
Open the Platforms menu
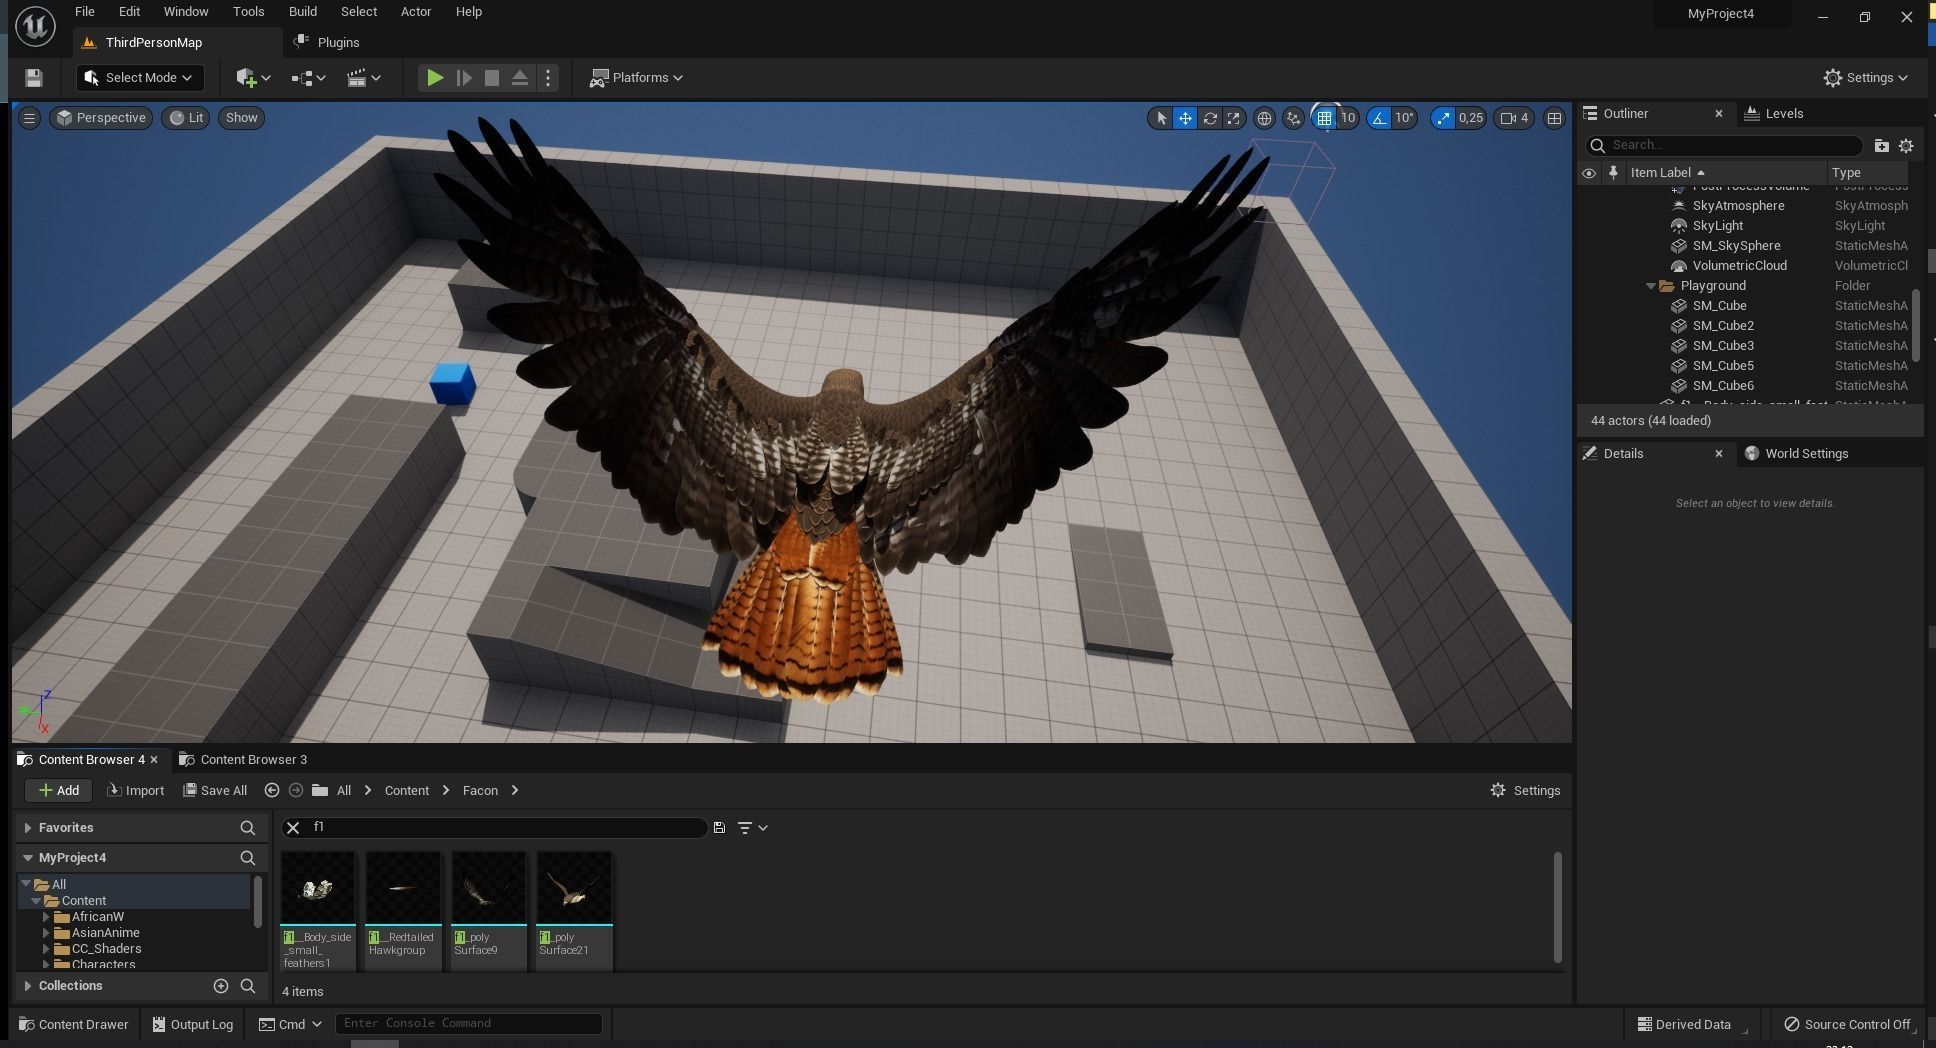pyautogui.click(x=636, y=78)
